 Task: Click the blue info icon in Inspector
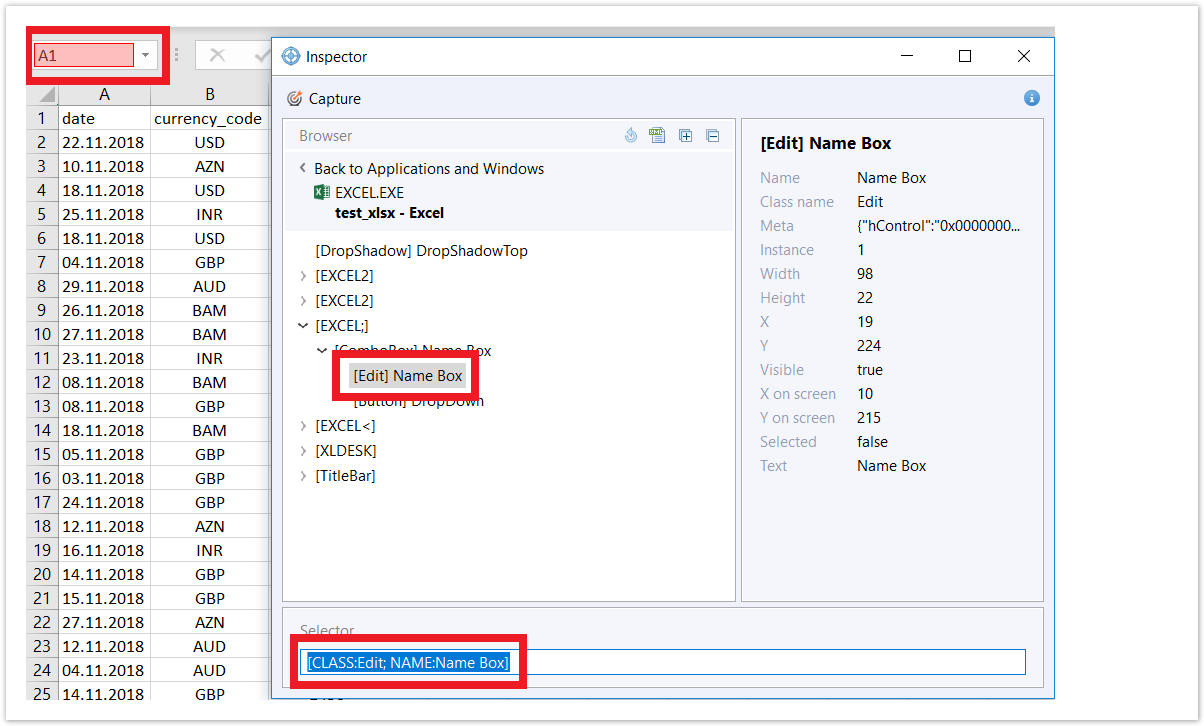(1032, 98)
